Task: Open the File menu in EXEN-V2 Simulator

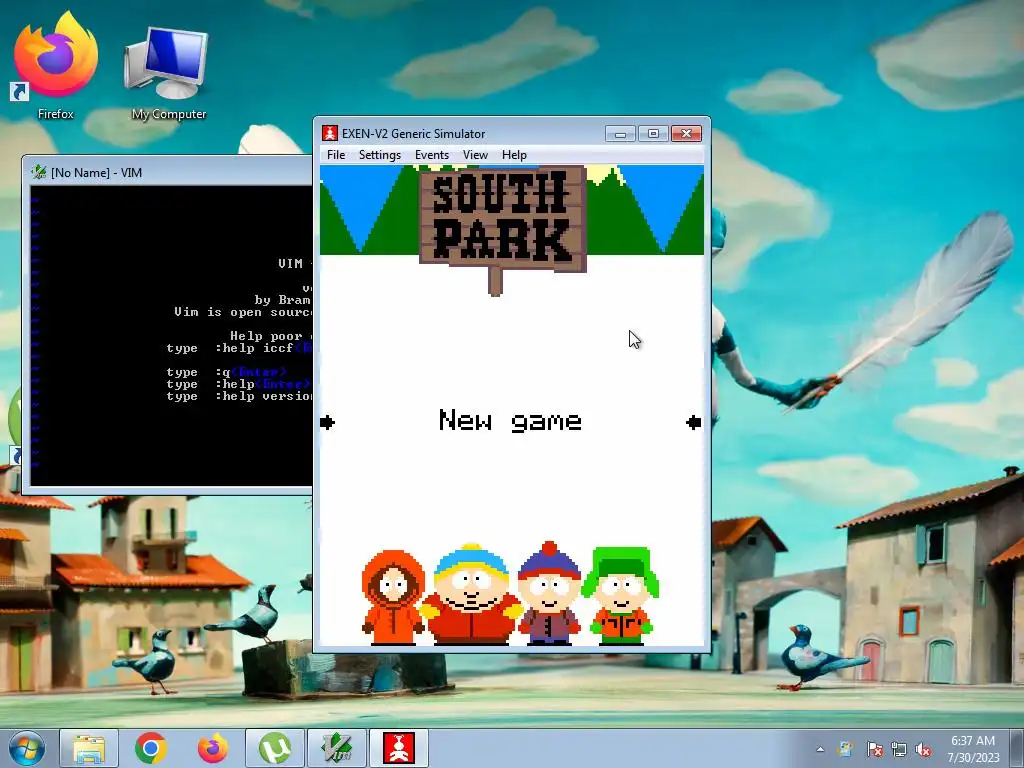Action: [x=336, y=155]
